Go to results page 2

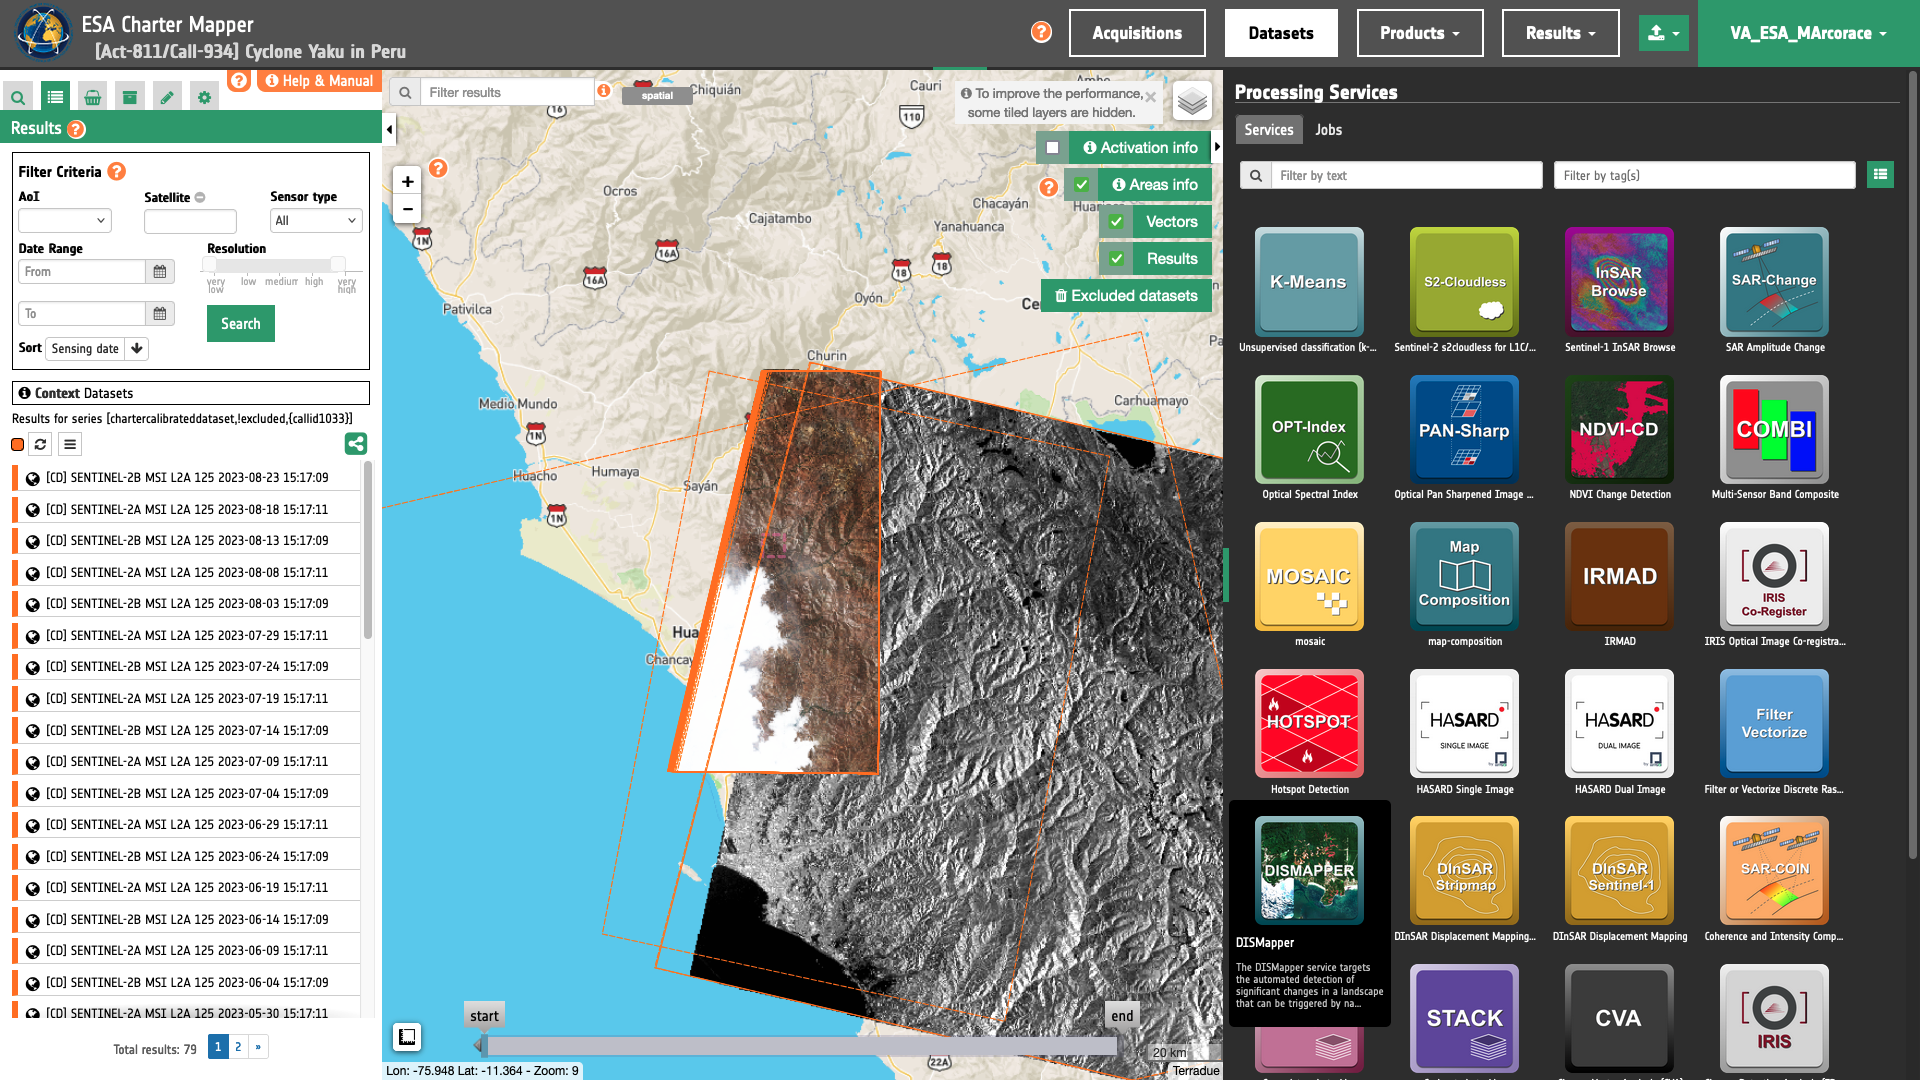pyautogui.click(x=238, y=1047)
